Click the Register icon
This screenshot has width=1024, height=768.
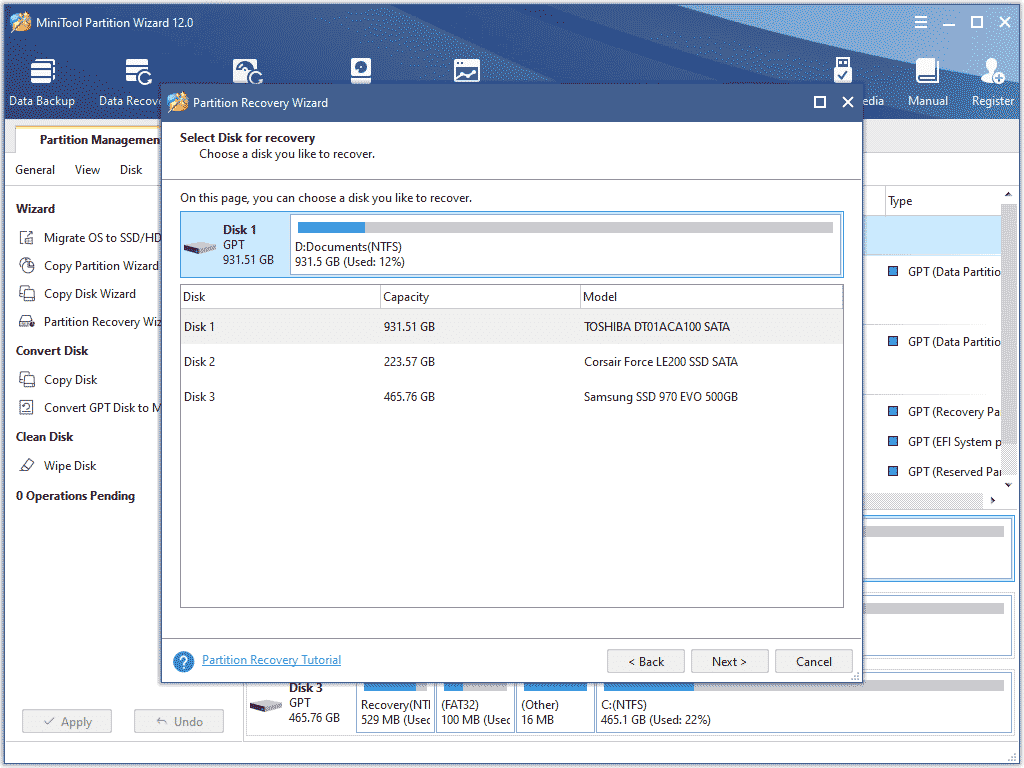click(991, 80)
